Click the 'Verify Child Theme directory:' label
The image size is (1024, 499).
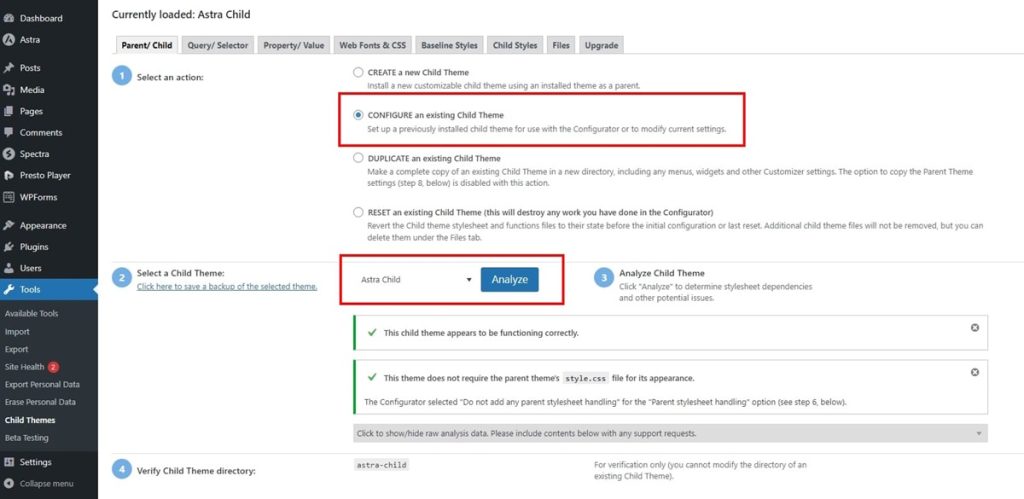click(196, 470)
